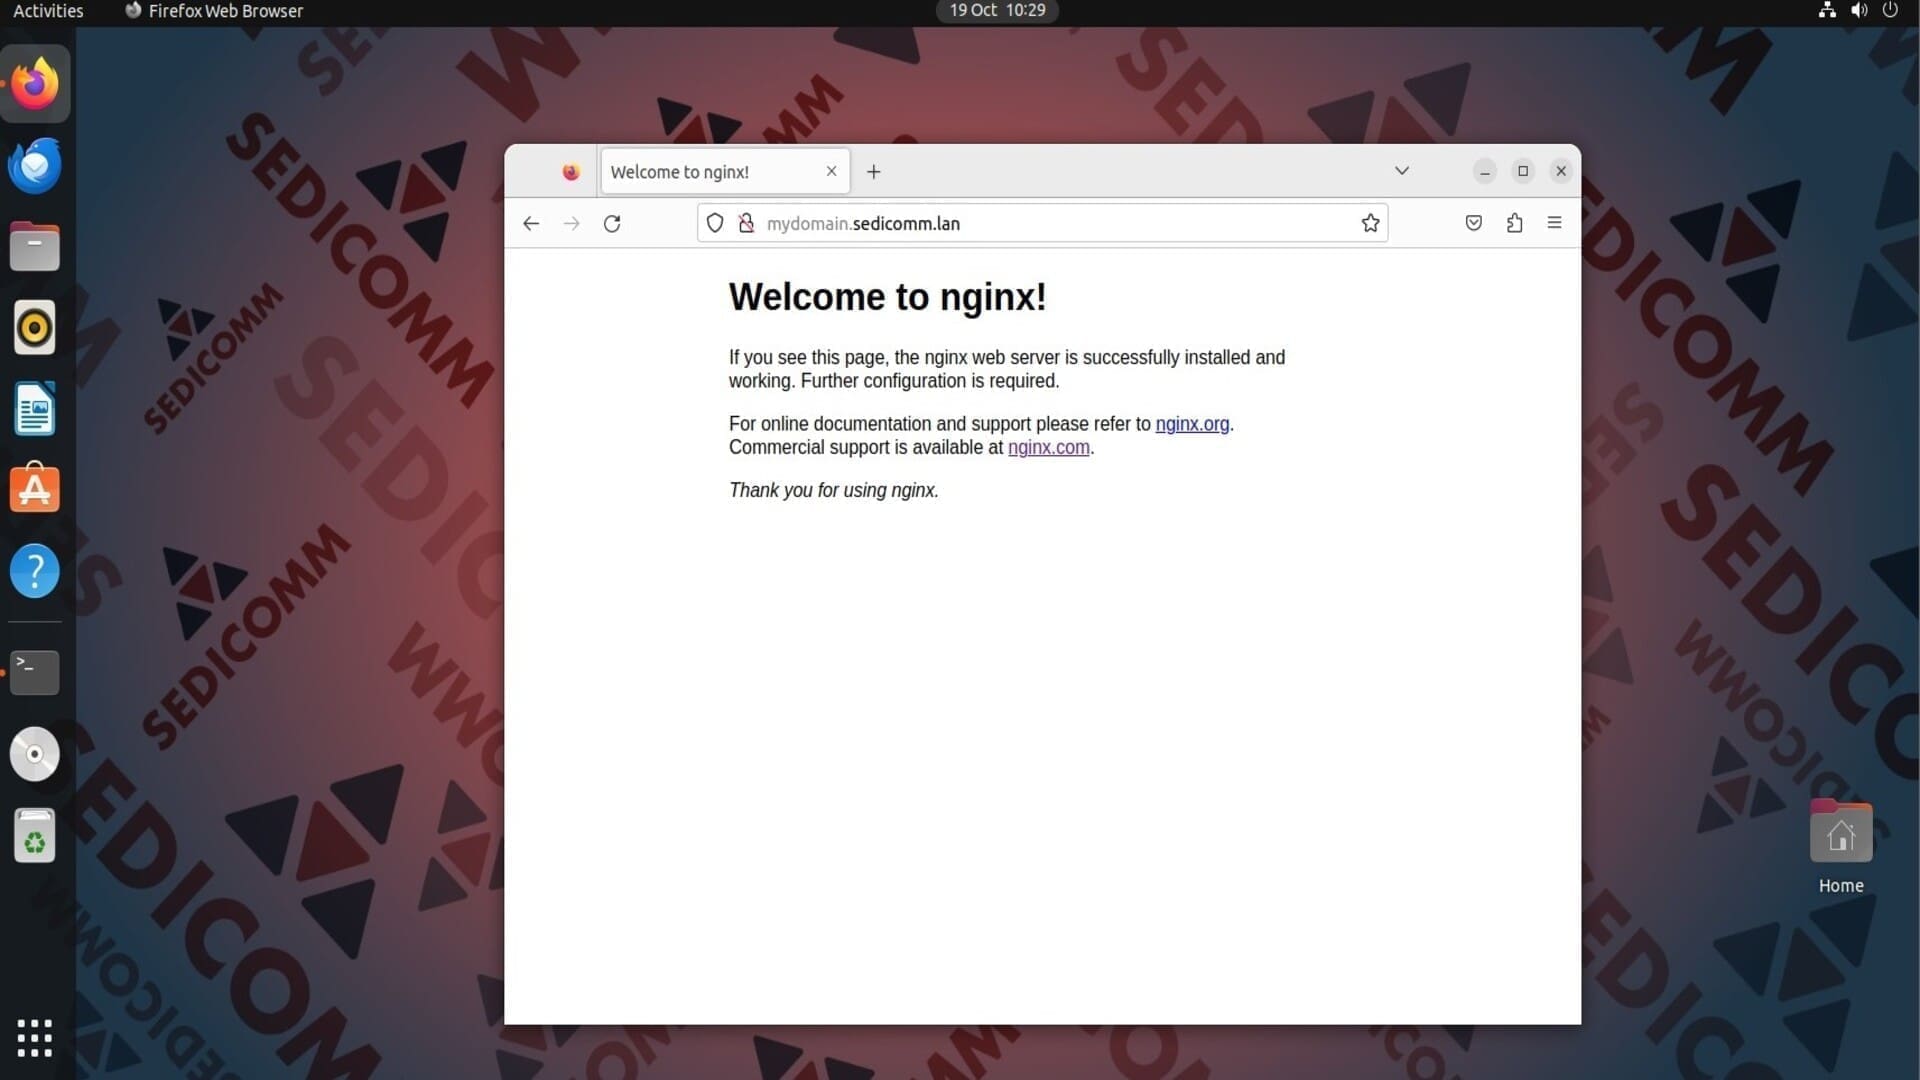Select the Welcome to nginx! tab
This screenshot has width=1920, height=1080.
(x=725, y=172)
